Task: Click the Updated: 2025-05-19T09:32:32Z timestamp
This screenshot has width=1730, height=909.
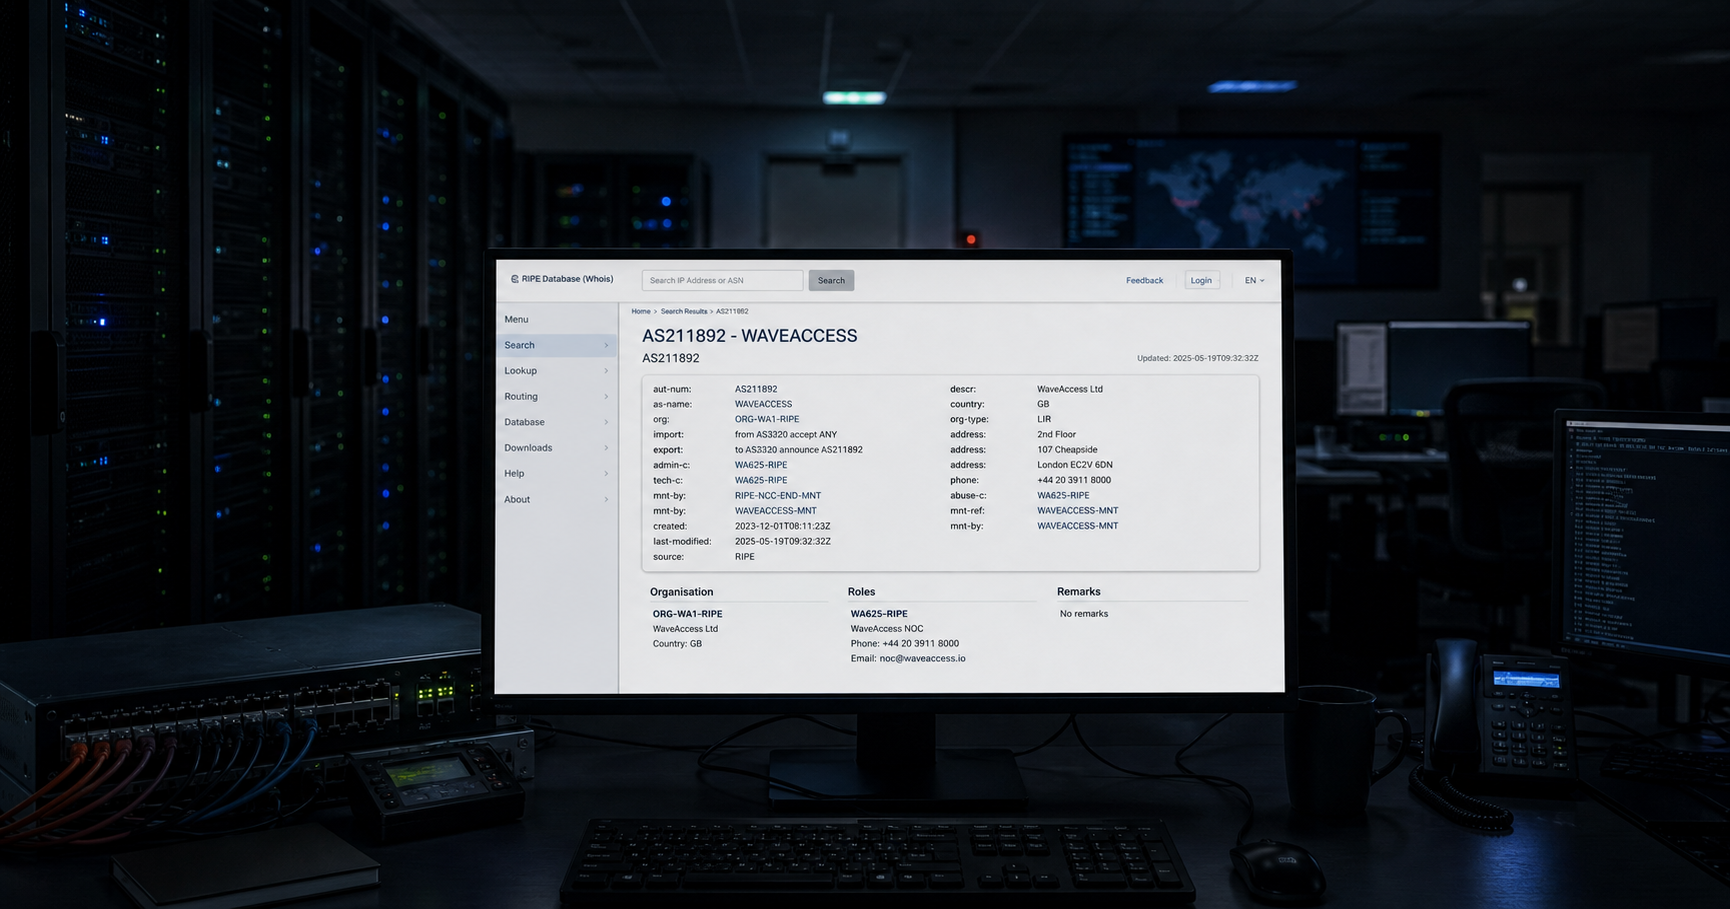Action: point(1197,358)
